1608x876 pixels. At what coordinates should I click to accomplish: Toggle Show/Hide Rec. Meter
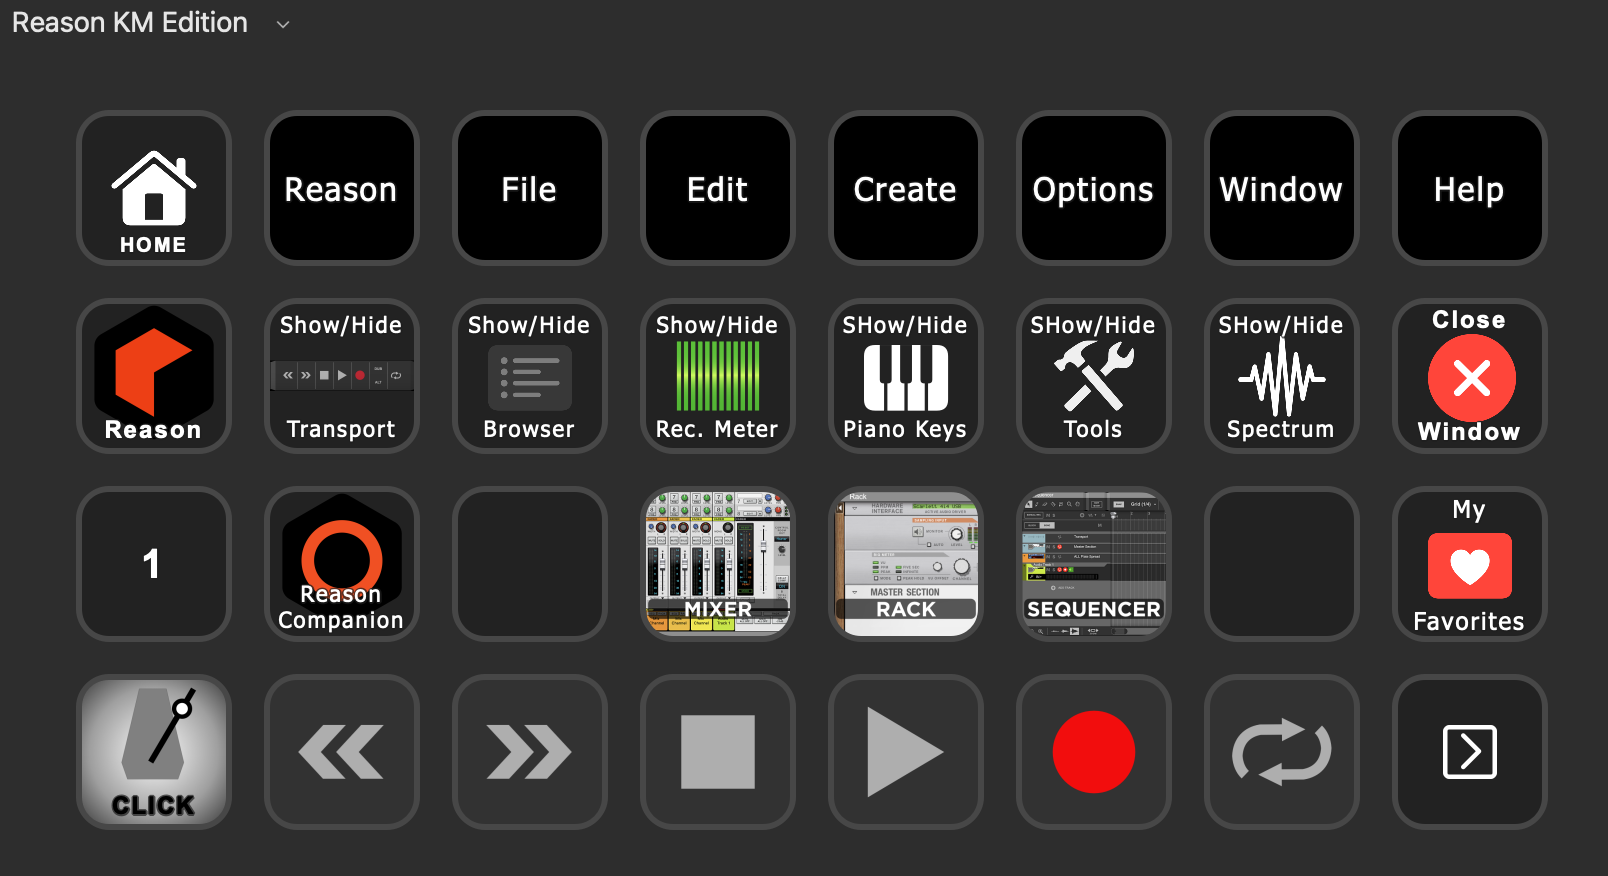[718, 376]
